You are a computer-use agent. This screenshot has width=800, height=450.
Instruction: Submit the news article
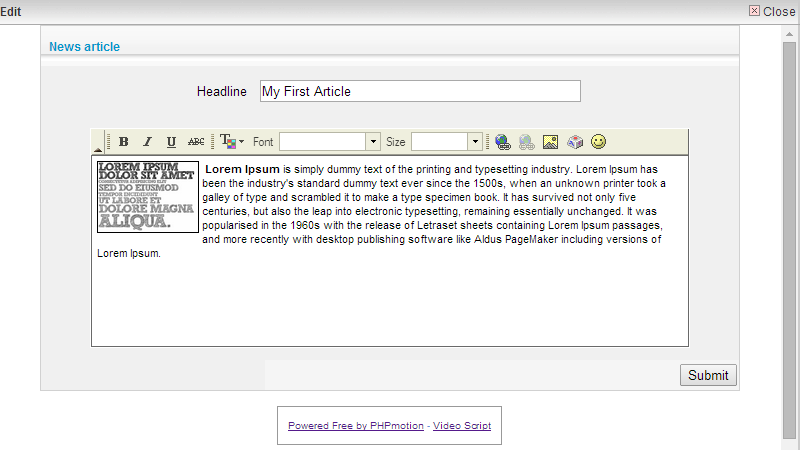pos(708,375)
